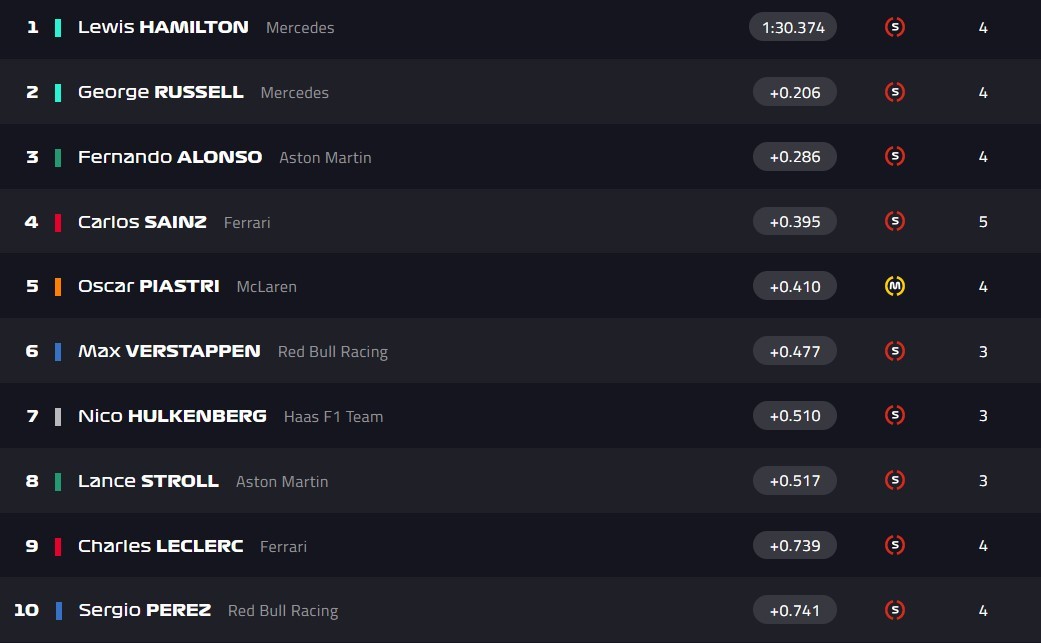This screenshot has width=1041, height=643.
Task: Open Max Verstappen driver name
Action: point(169,351)
